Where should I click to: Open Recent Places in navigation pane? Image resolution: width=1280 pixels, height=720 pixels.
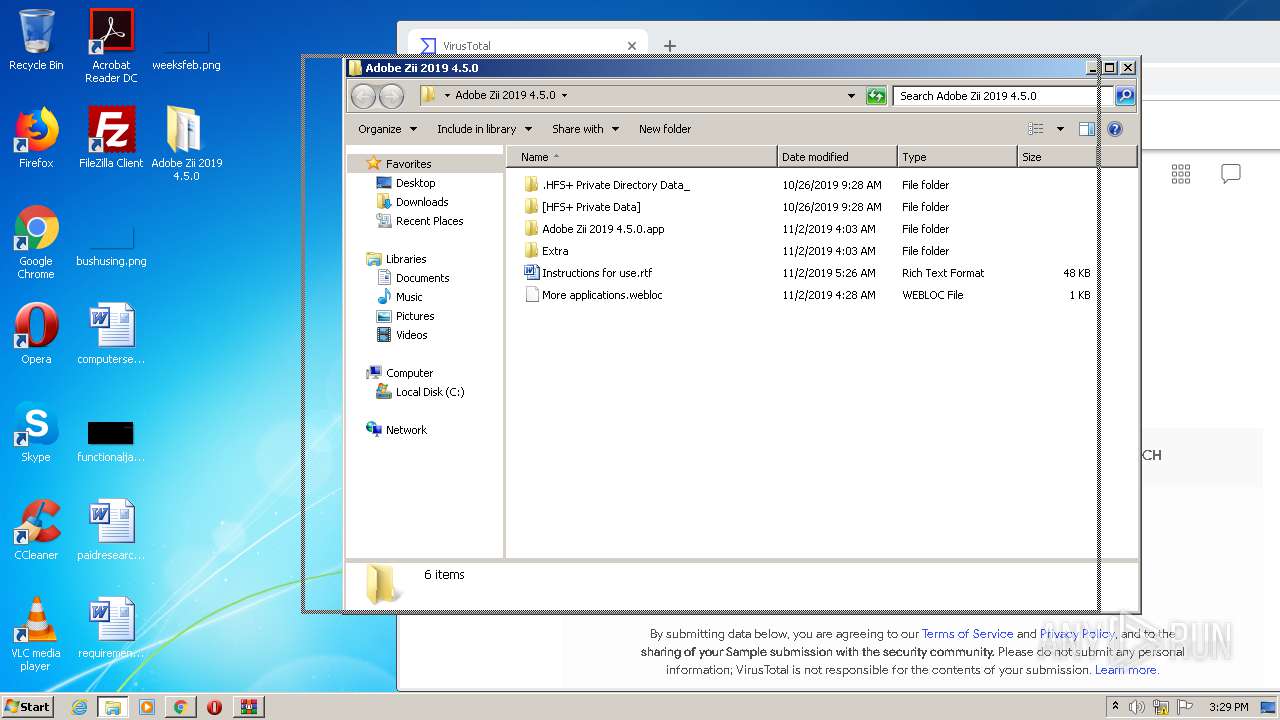[x=420, y=221]
